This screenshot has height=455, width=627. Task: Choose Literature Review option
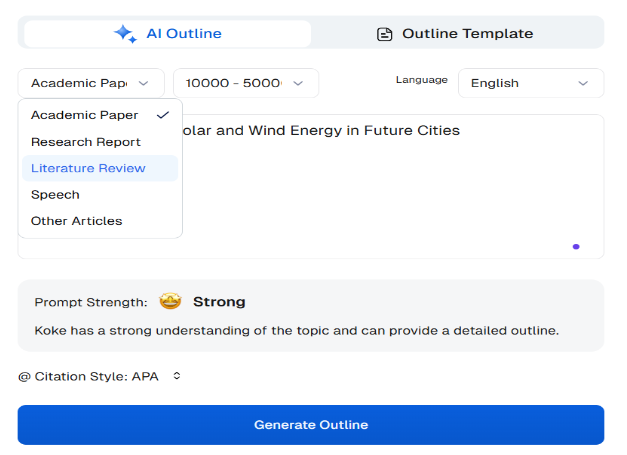coord(88,168)
